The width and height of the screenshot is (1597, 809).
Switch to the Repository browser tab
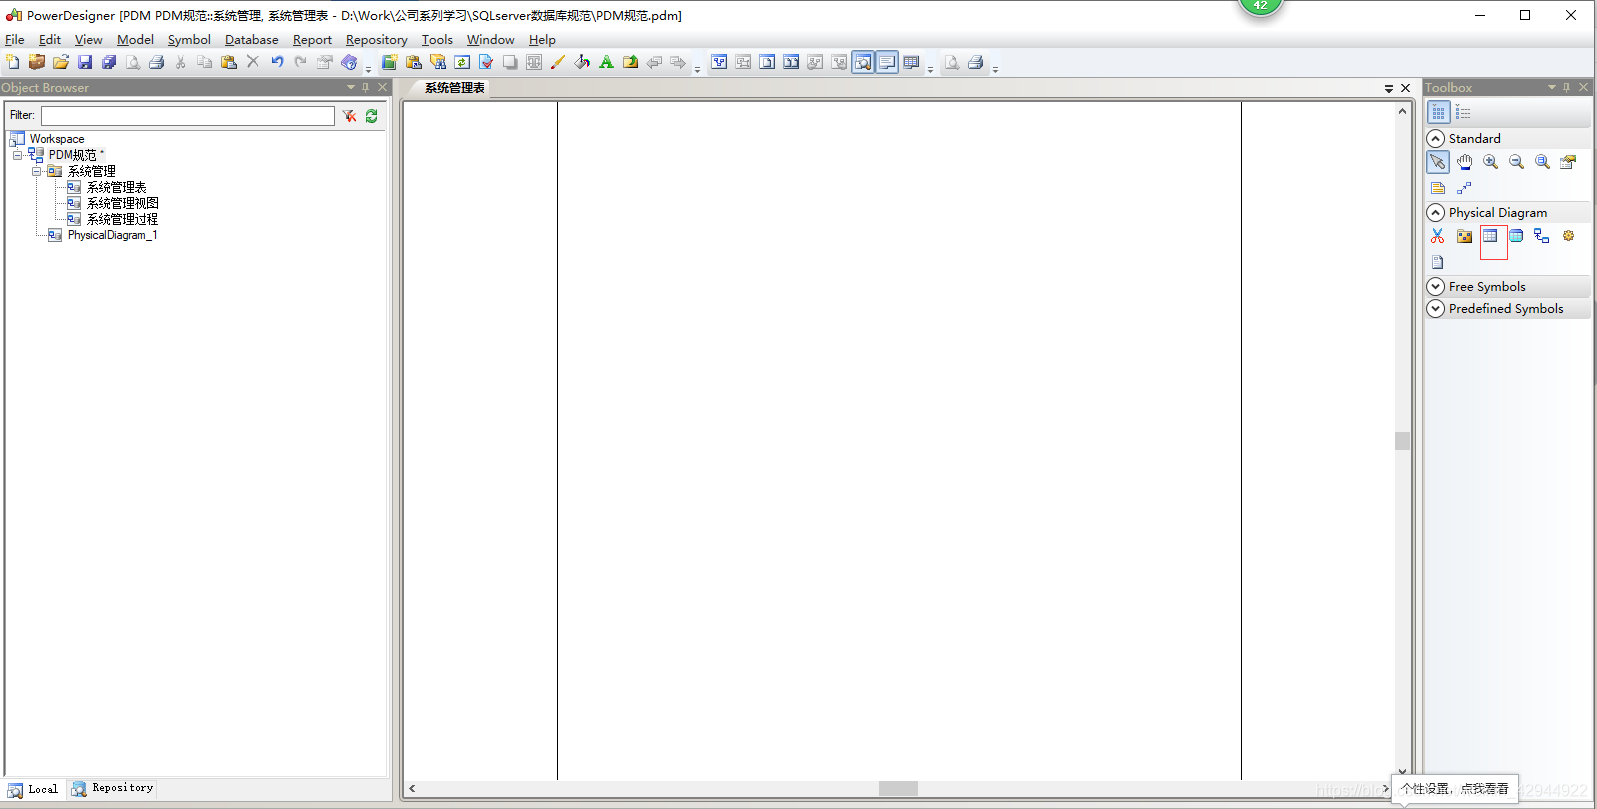pos(112,788)
